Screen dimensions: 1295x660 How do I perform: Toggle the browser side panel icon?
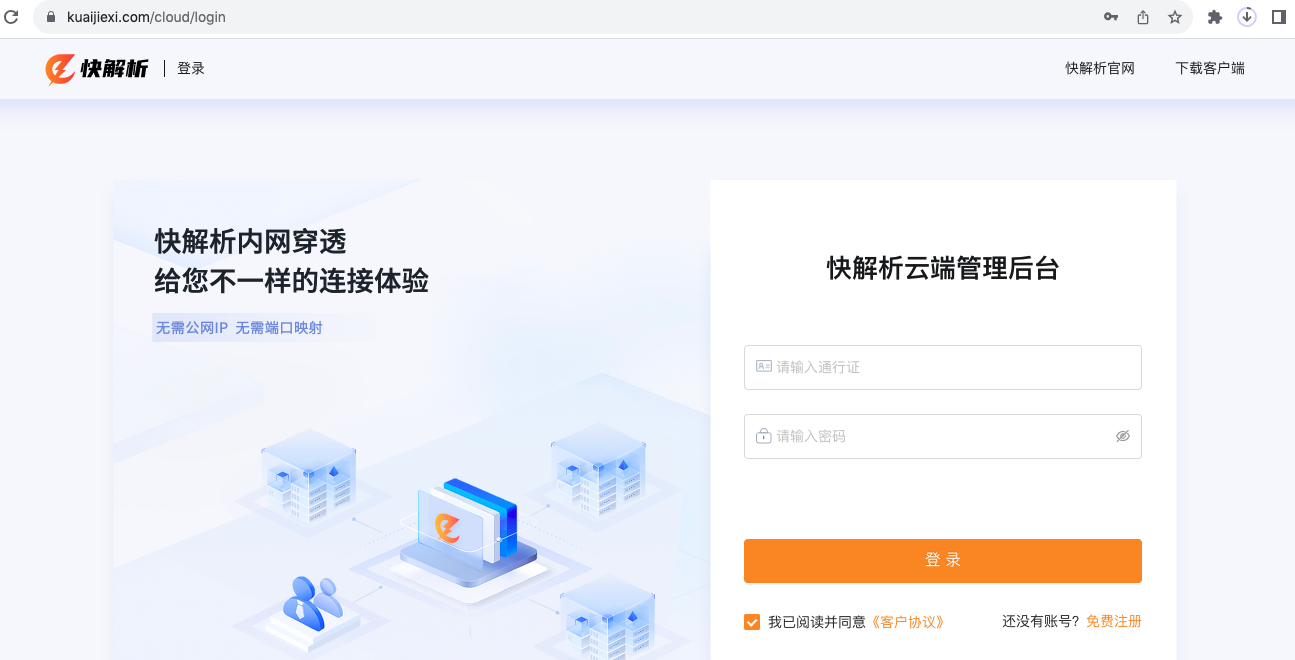(1278, 17)
